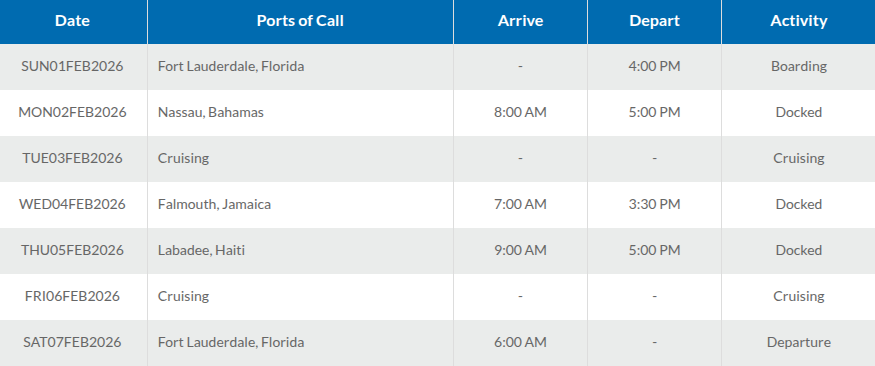Select Labadee, Haiti port entry
This screenshot has width=875, height=366.
(201, 250)
